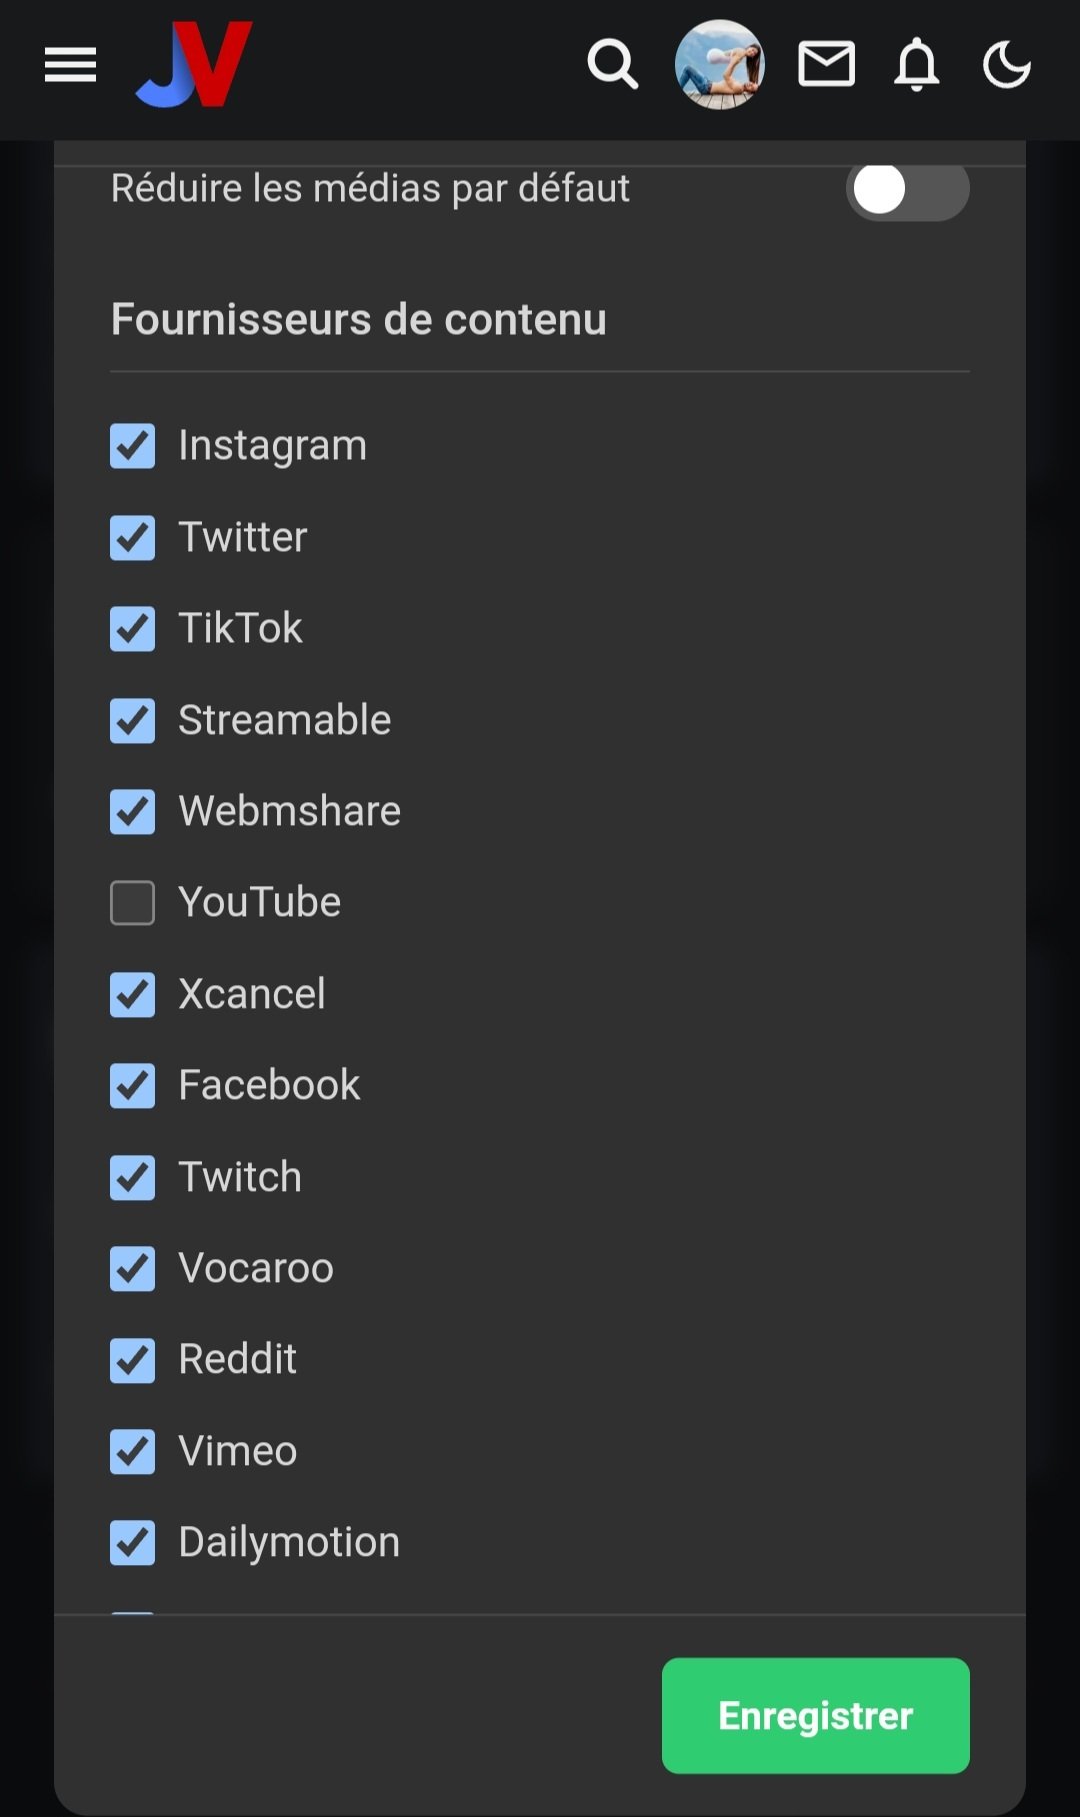Screen dimensions: 1080x1817
Task: Click the Reddit label
Action: pyautogui.click(x=237, y=1360)
